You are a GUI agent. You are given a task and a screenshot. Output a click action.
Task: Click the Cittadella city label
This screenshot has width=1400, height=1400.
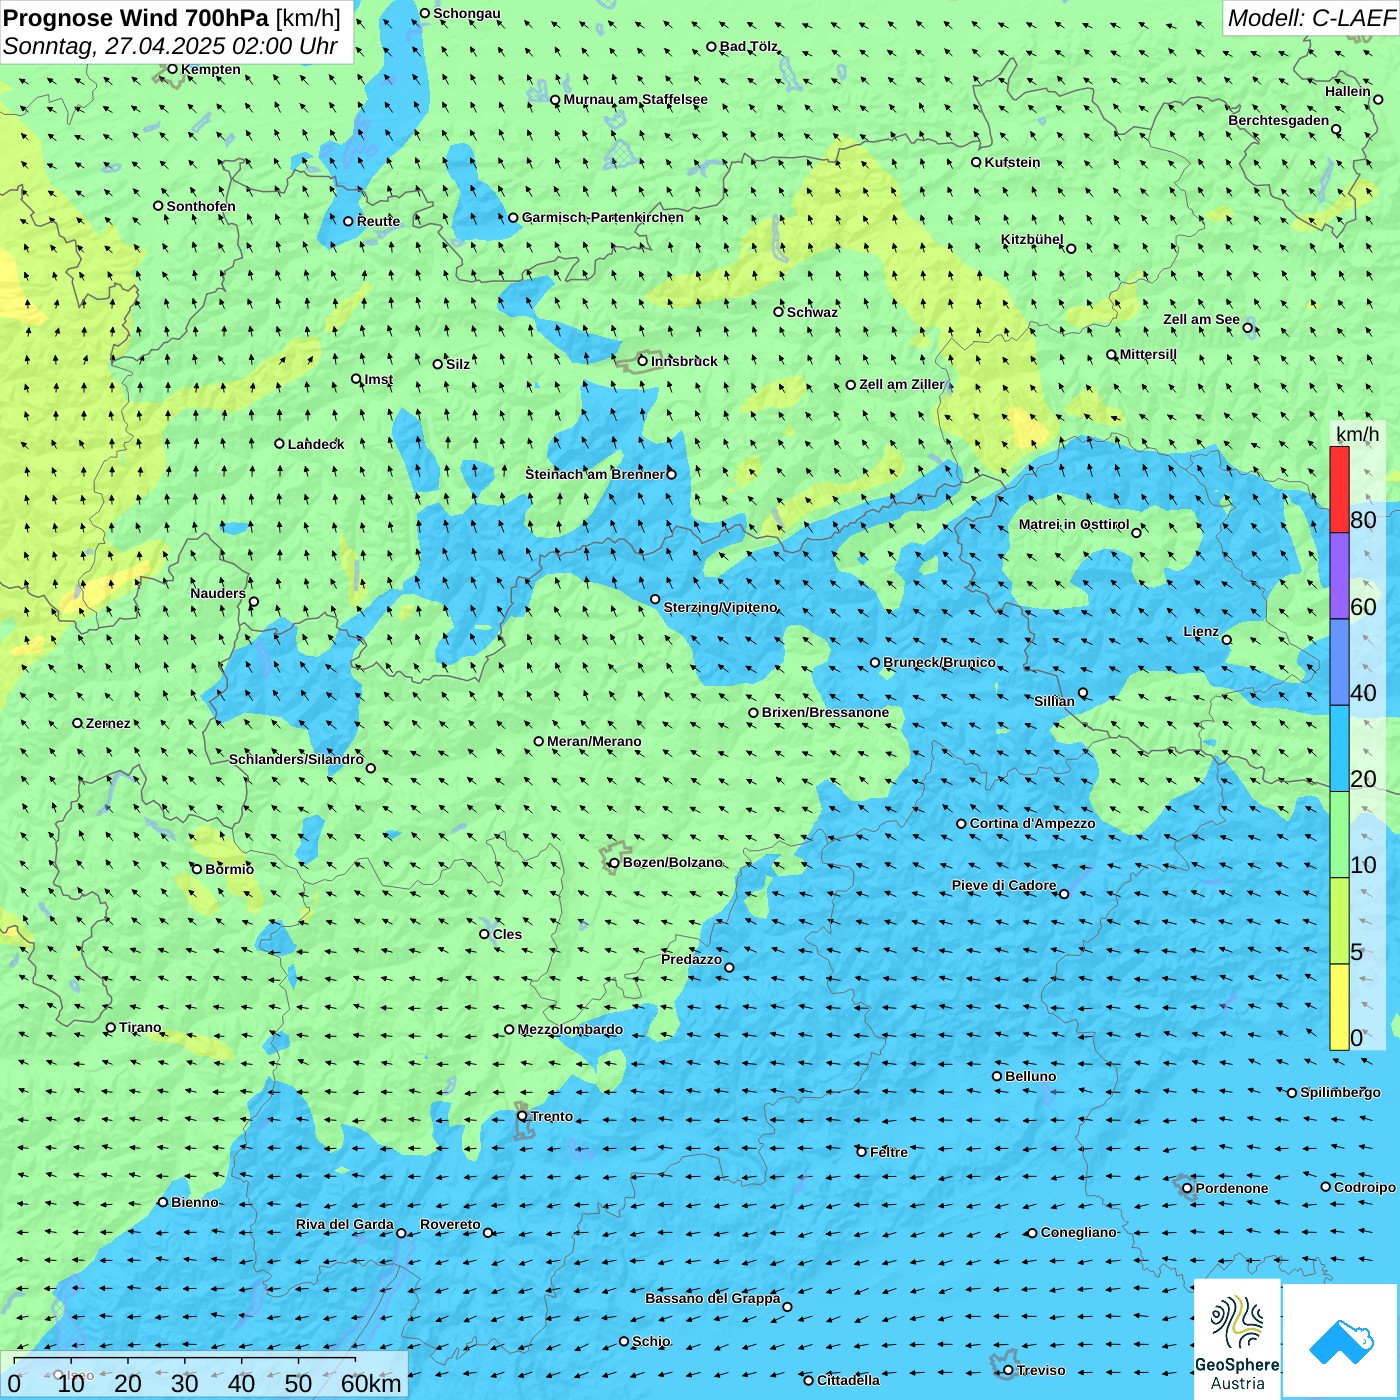coord(848,1380)
